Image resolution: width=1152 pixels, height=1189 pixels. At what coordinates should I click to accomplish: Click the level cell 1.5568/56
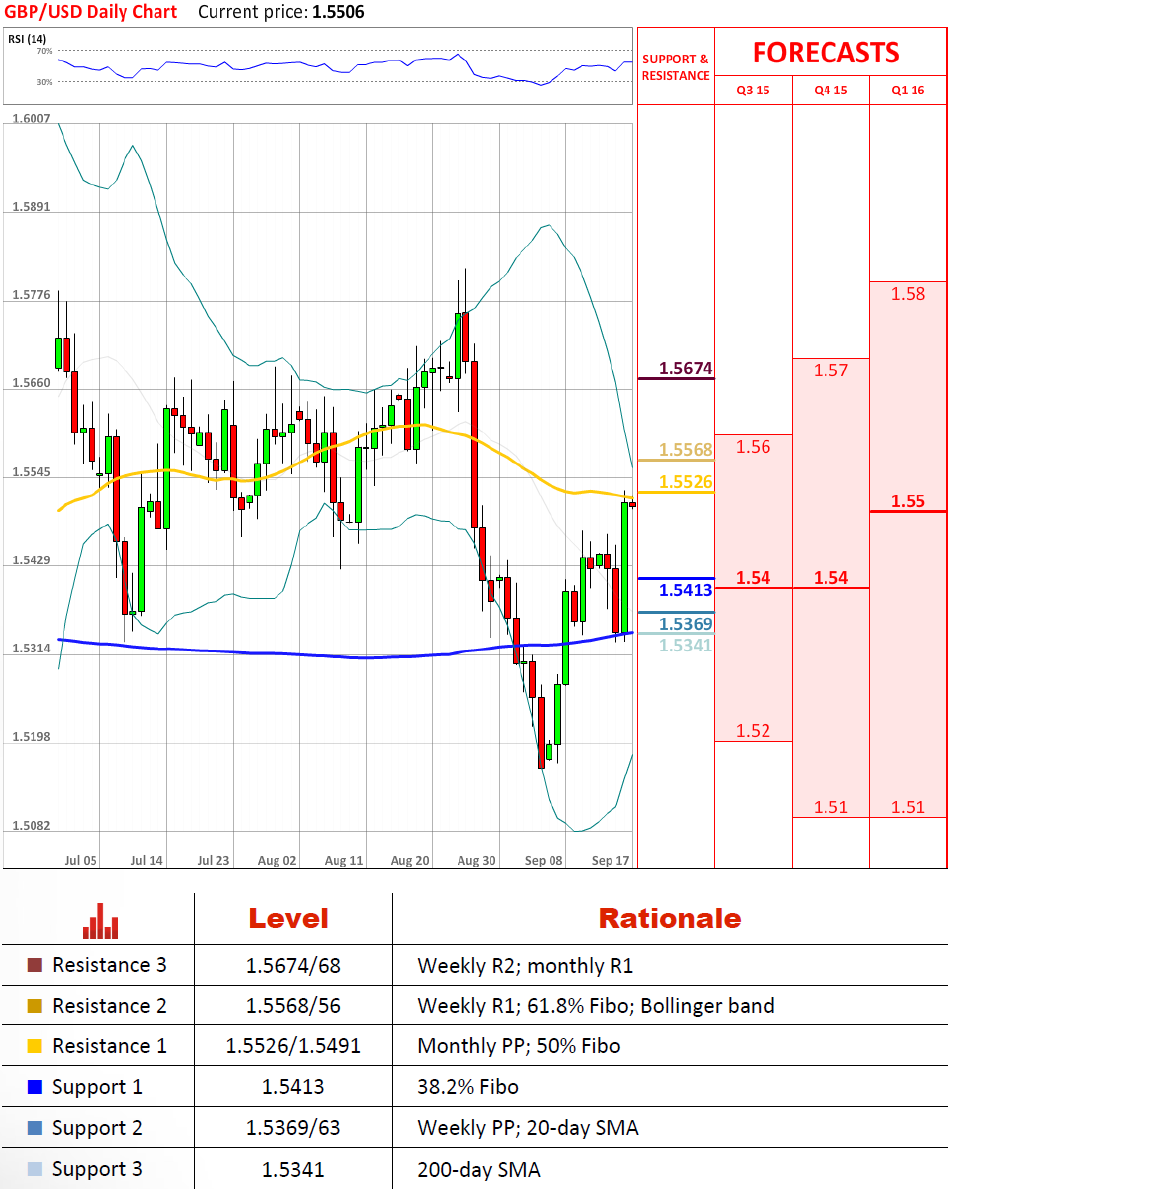point(293,1006)
